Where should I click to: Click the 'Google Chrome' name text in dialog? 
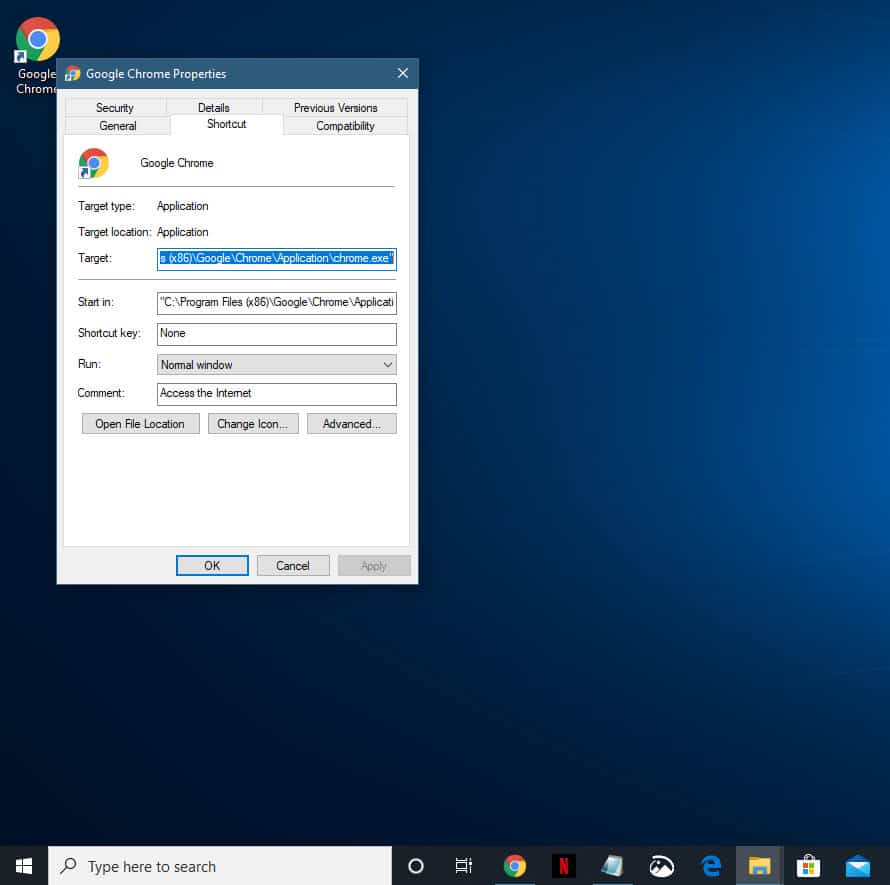click(x=177, y=163)
